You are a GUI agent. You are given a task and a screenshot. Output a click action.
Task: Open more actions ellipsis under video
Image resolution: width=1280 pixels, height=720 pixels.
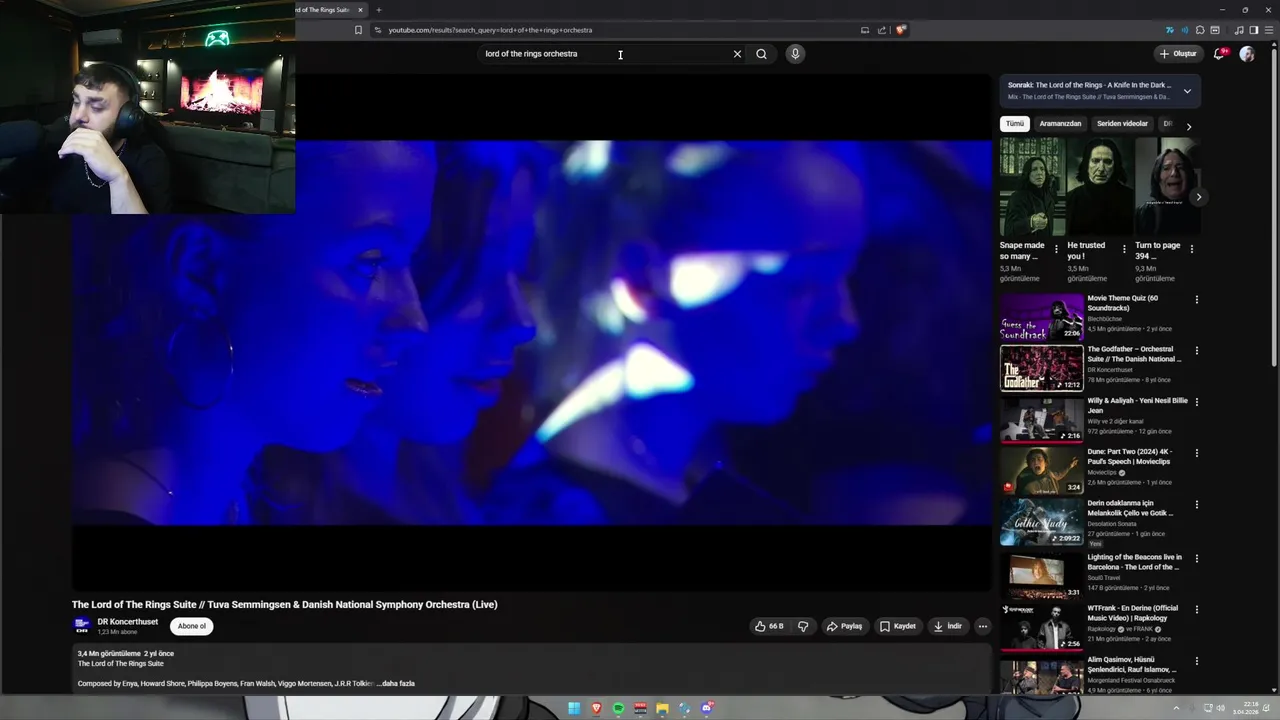pos(983,626)
